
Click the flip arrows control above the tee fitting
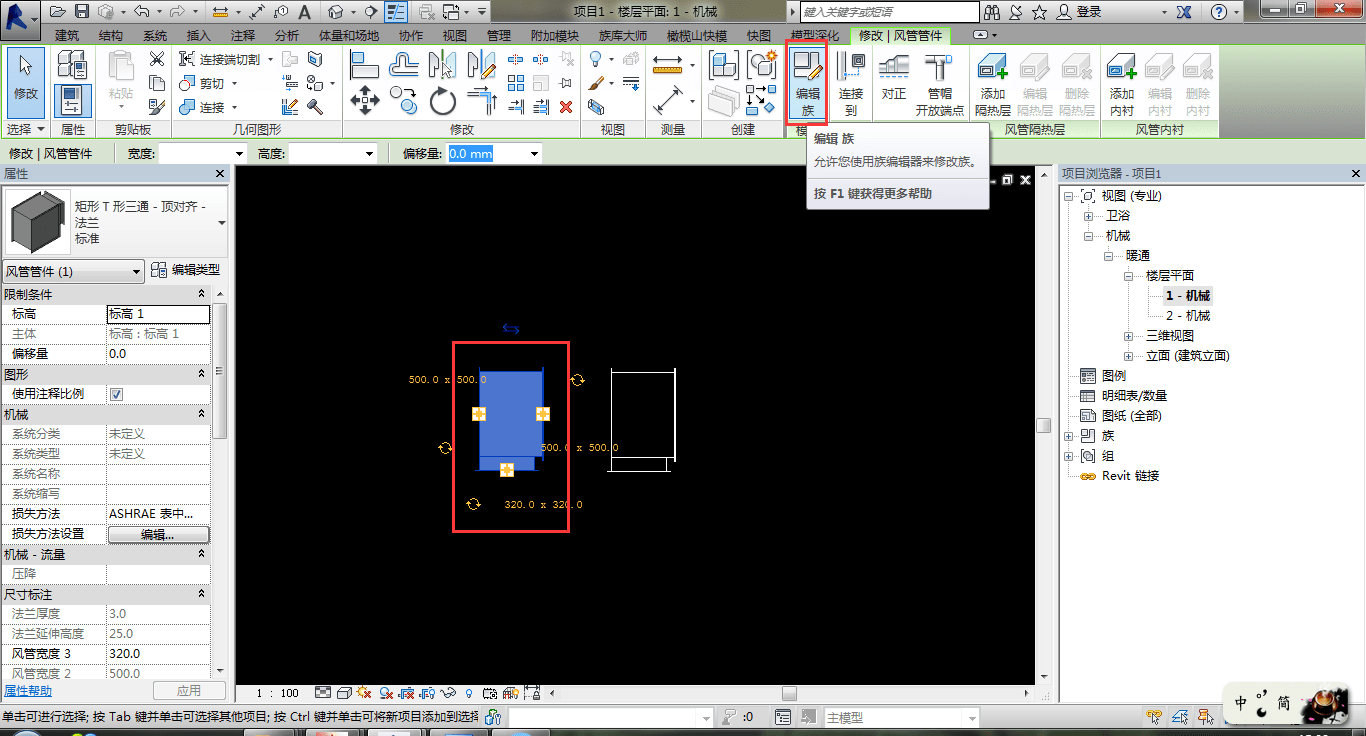click(x=511, y=329)
